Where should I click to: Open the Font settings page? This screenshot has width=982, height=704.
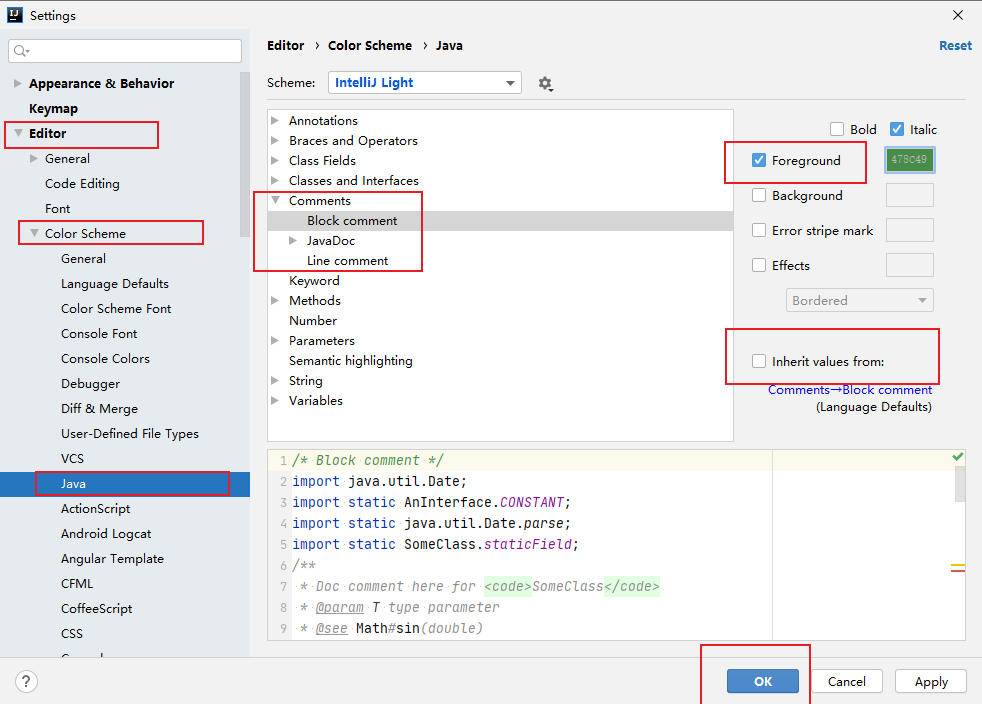click(58, 209)
